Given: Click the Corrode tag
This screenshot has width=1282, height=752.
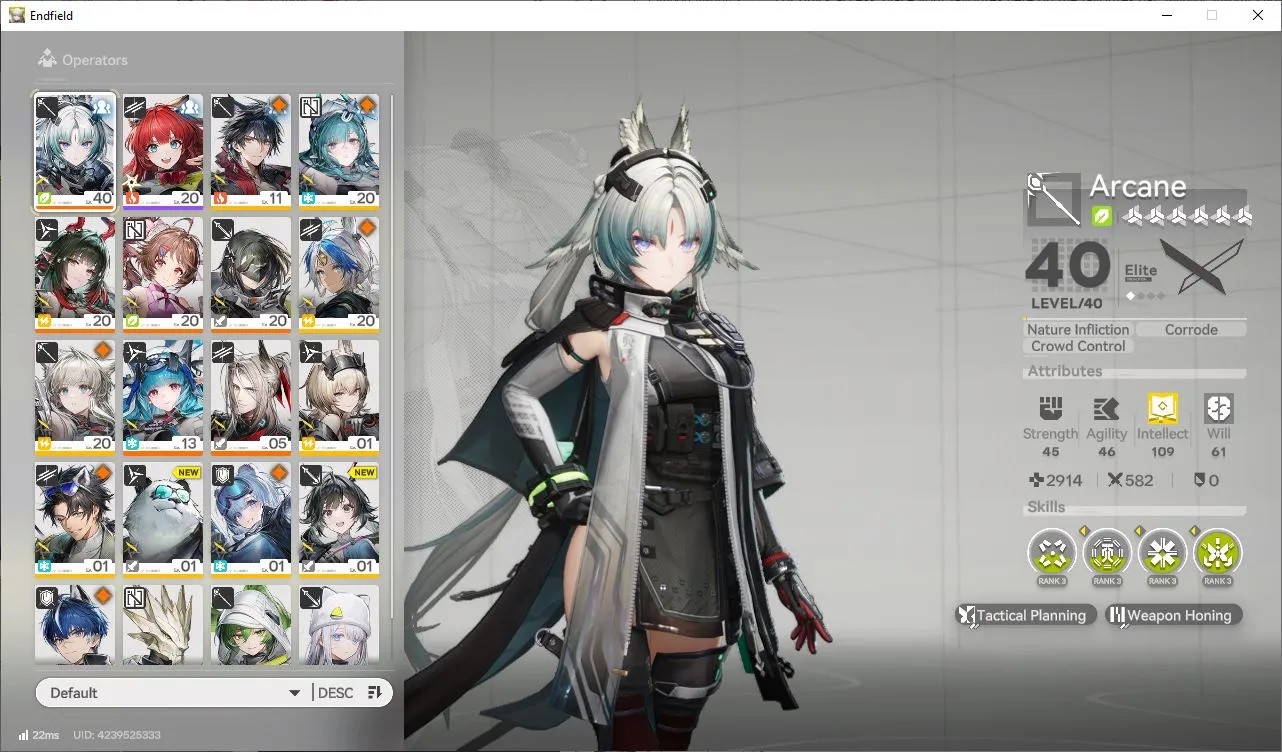Looking at the screenshot, I should (1191, 329).
